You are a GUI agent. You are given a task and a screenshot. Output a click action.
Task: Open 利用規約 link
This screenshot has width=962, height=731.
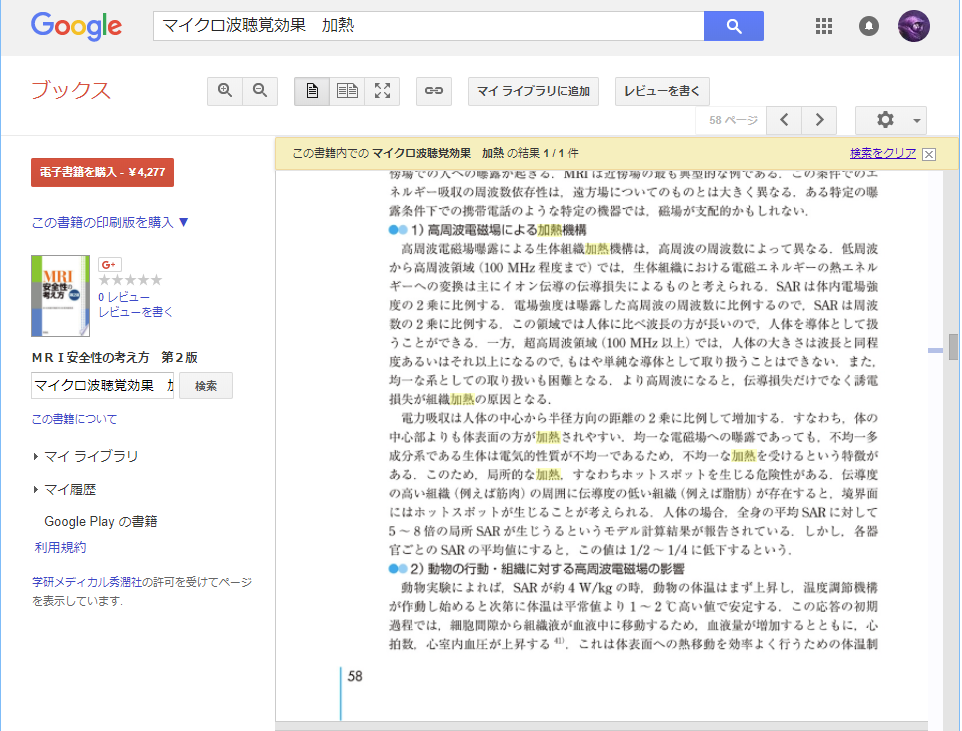60,547
